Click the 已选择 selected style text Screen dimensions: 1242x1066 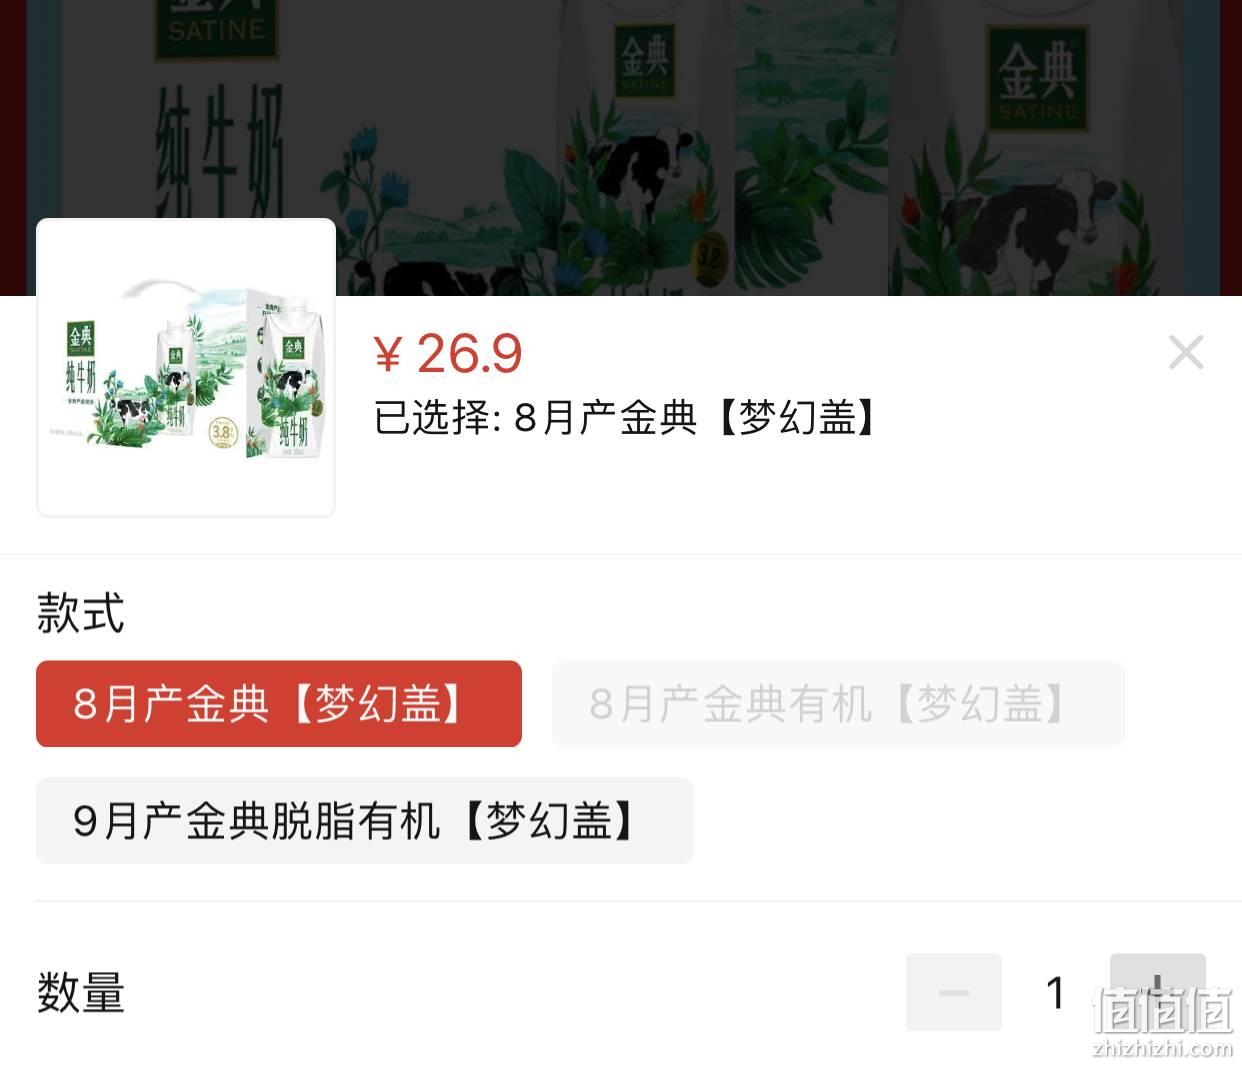coord(625,417)
